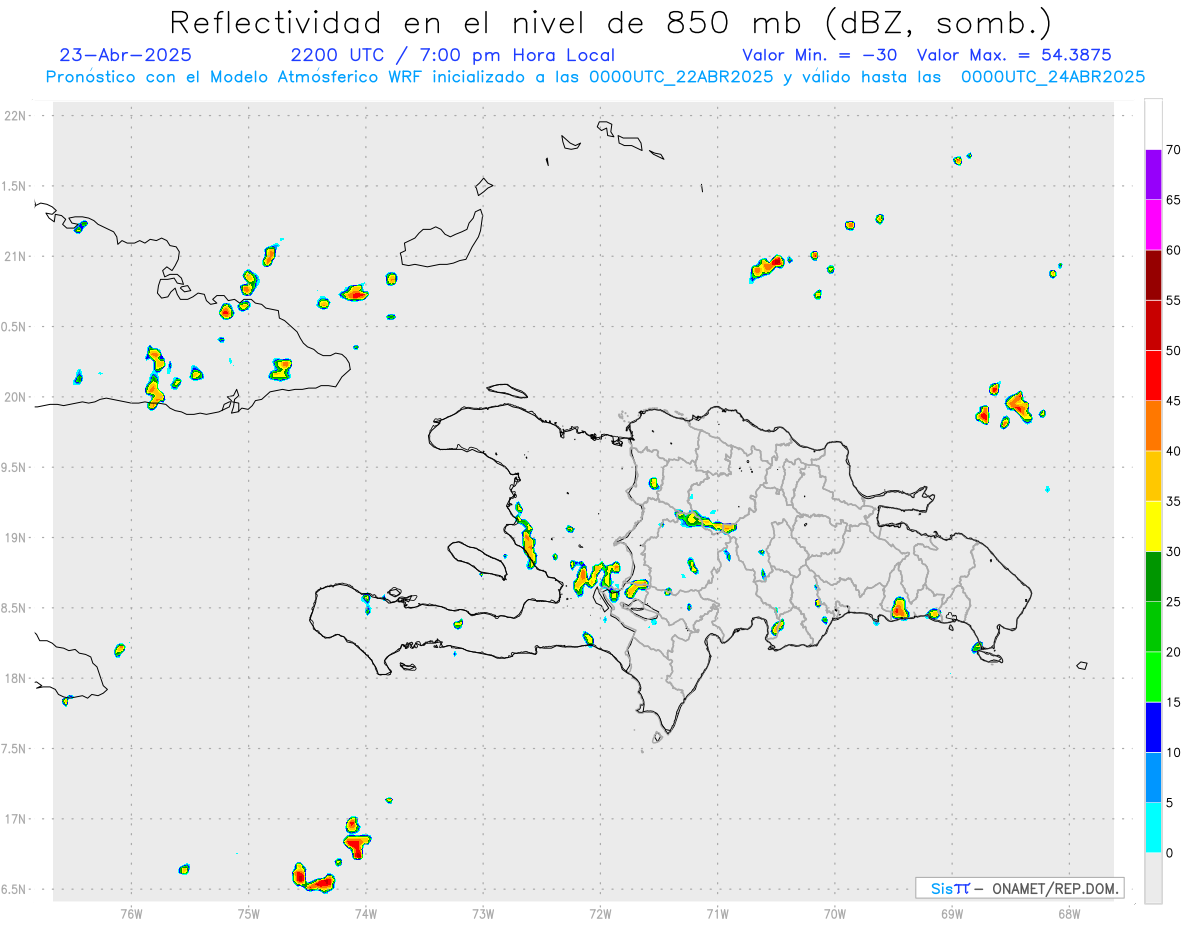Click the '69W' longitude label
Screen dimensions: 1200x927
[952, 913]
